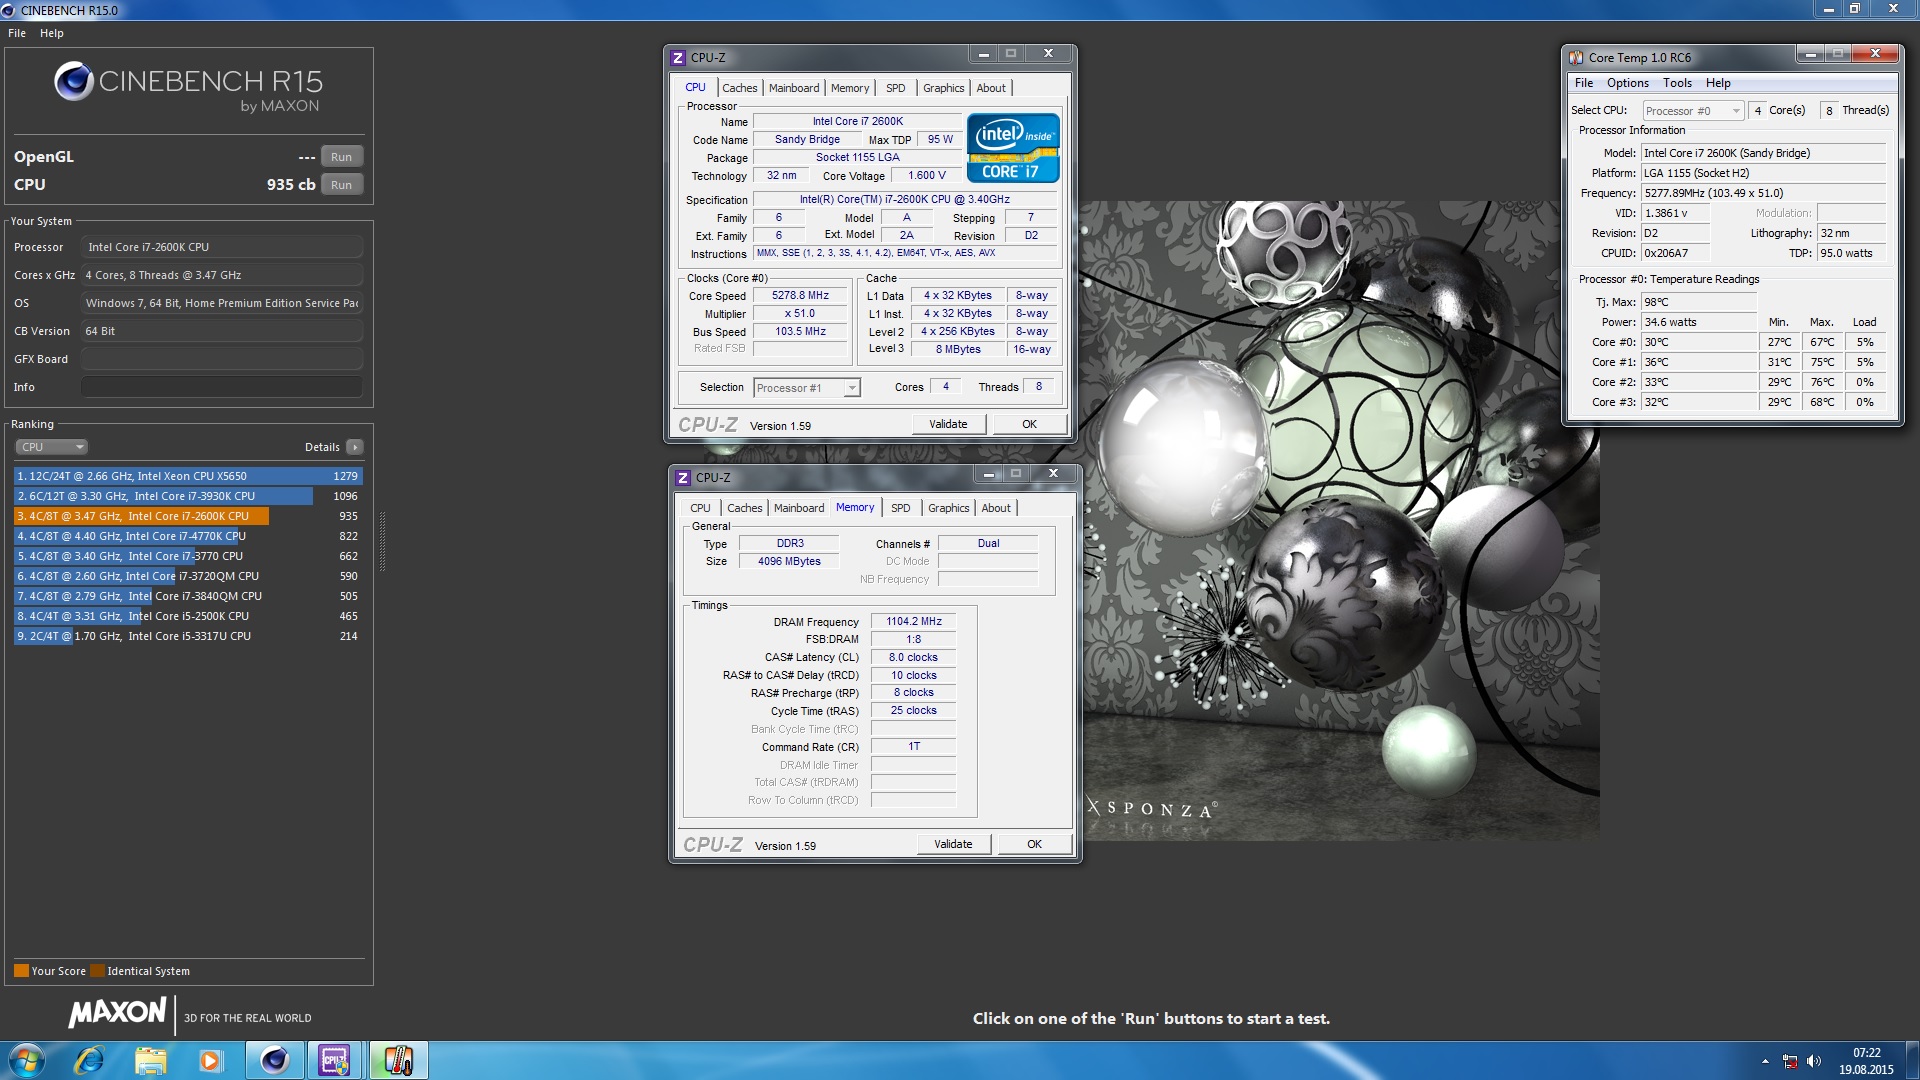Screen dimensions: 1920x1080
Task: Click OK in Memory CPU-Z window
Action: (1034, 844)
